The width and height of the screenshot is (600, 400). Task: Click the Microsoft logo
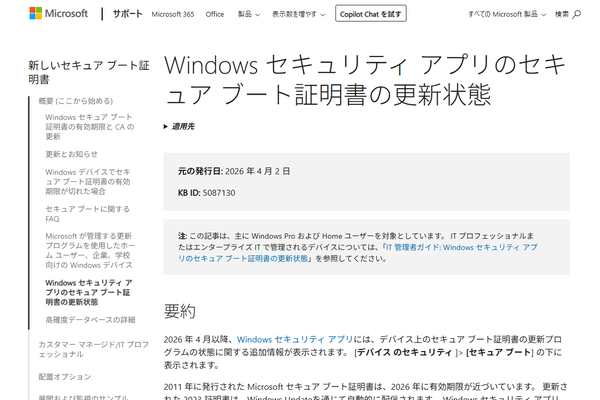click(59, 13)
